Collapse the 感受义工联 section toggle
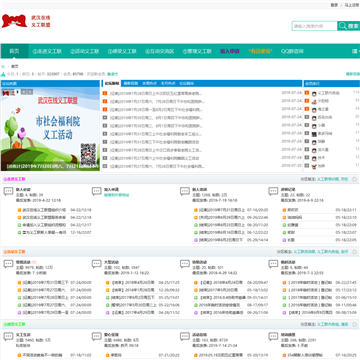 click(x=354, y=324)
